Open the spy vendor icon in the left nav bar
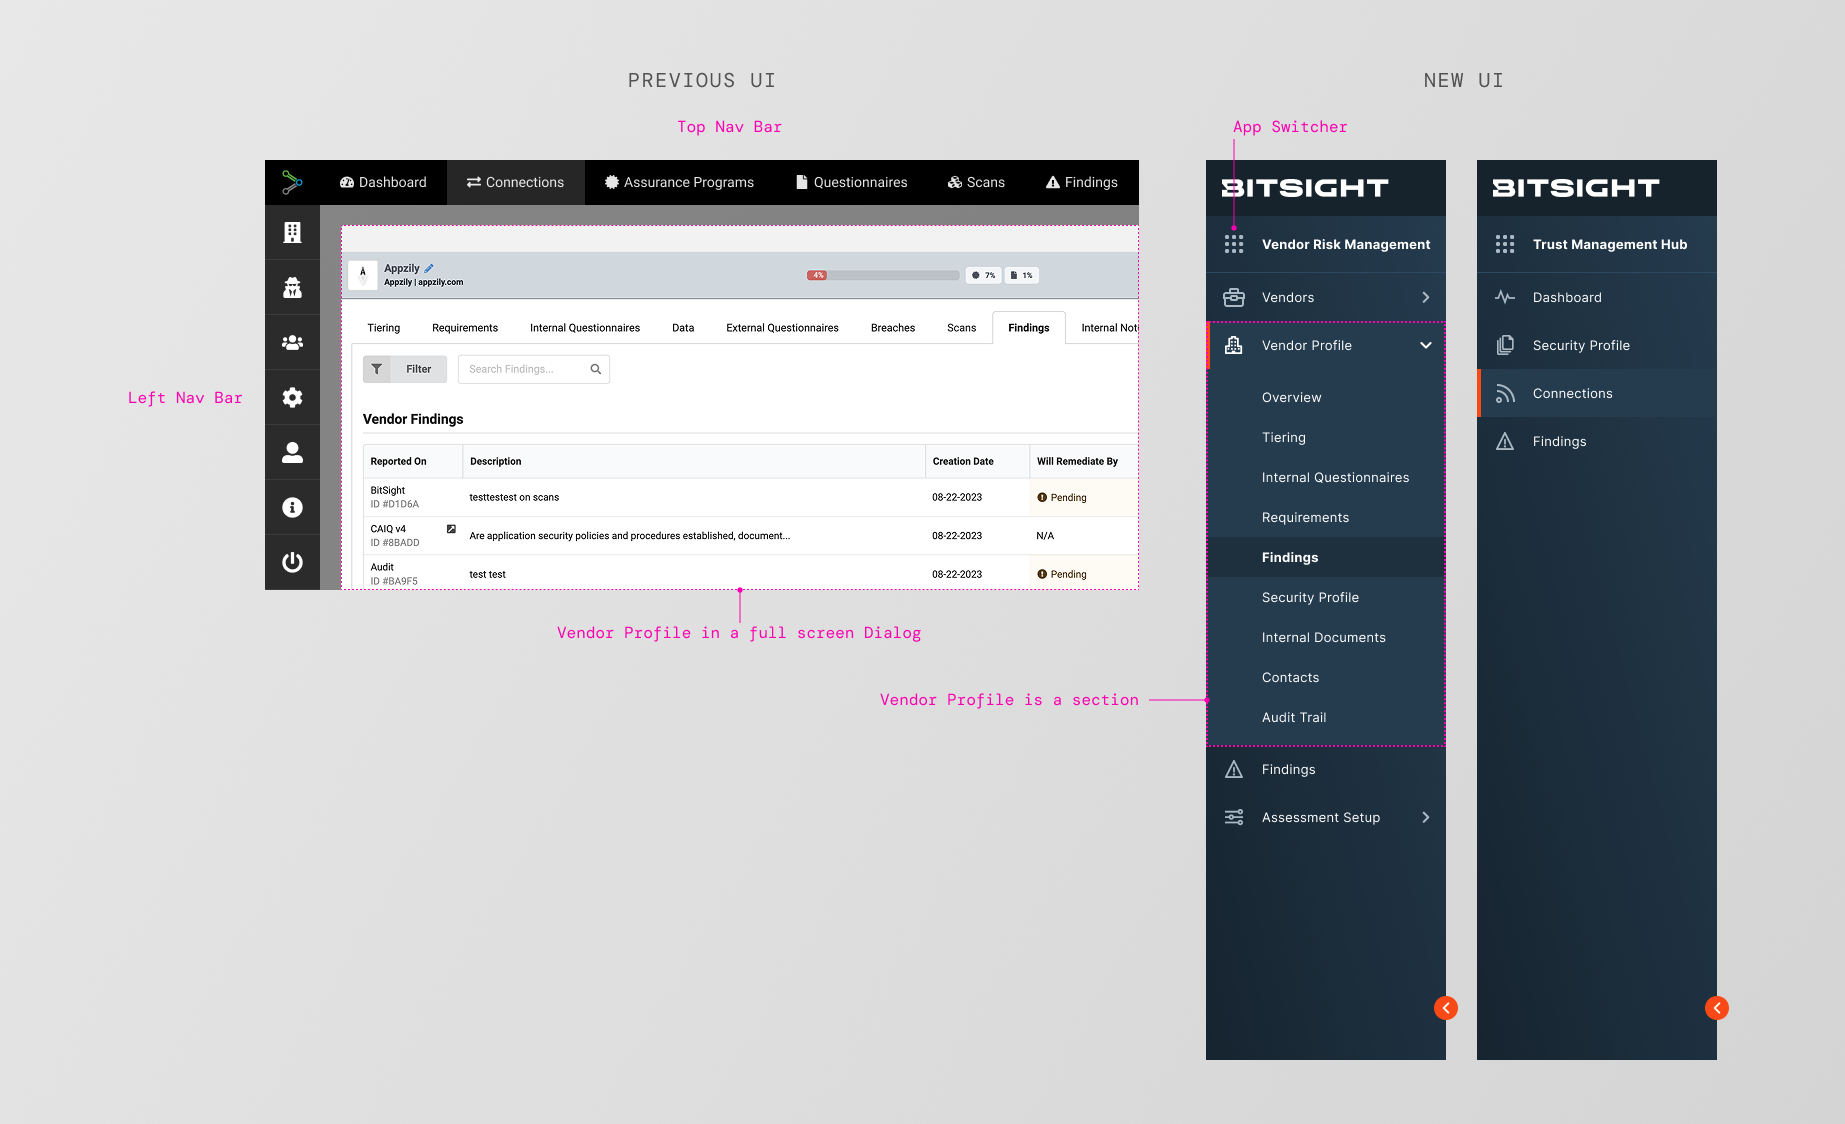 point(292,288)
